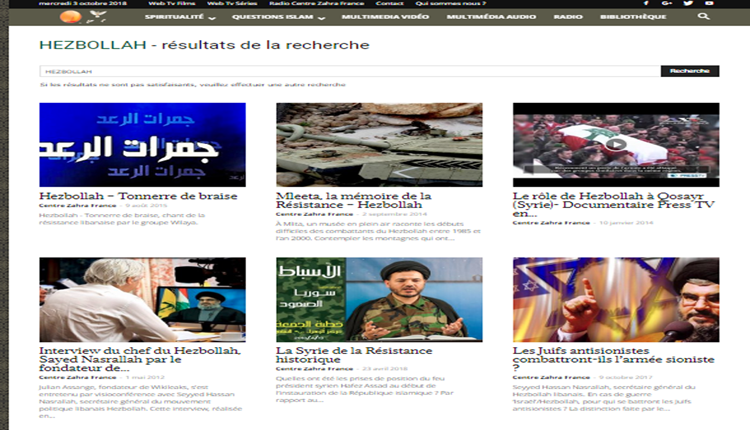Click author Centre Zahra France under Assange interview
The image size is (750, 430).
point(77,377)
